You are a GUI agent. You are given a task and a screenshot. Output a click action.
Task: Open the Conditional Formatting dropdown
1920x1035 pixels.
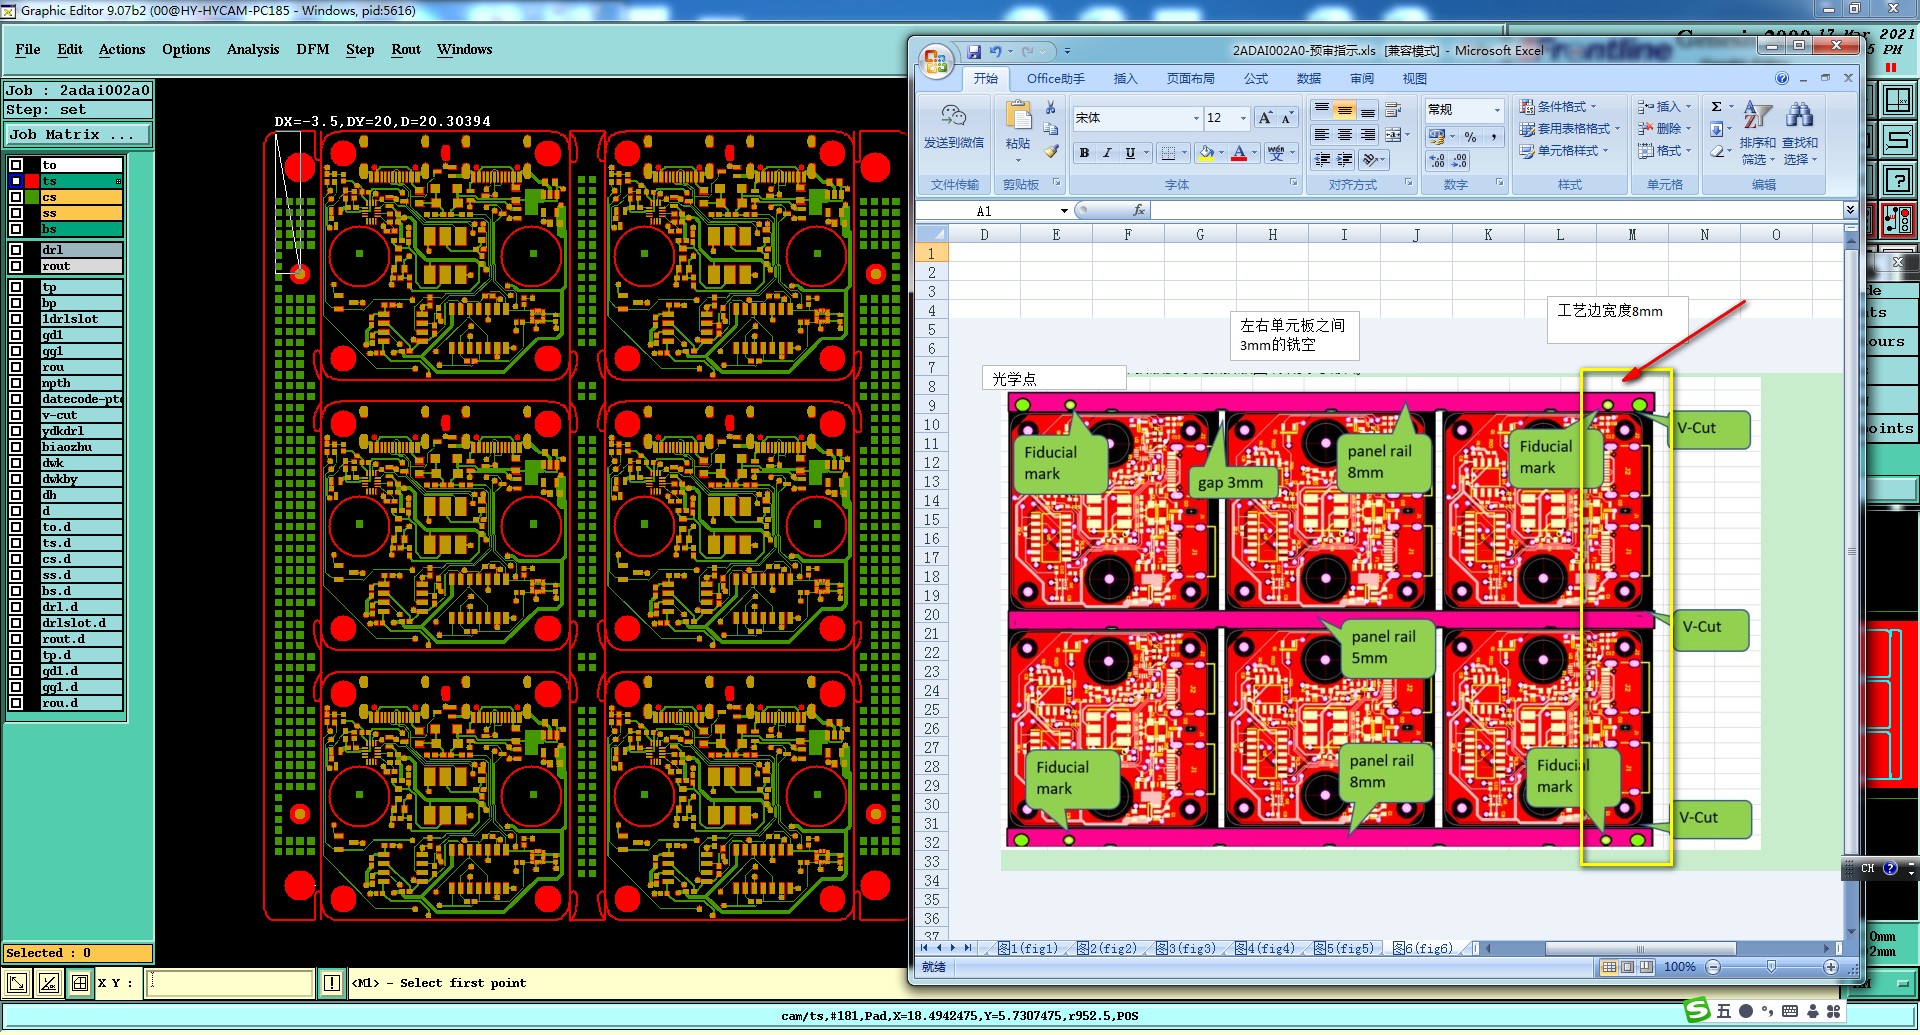1558,107
